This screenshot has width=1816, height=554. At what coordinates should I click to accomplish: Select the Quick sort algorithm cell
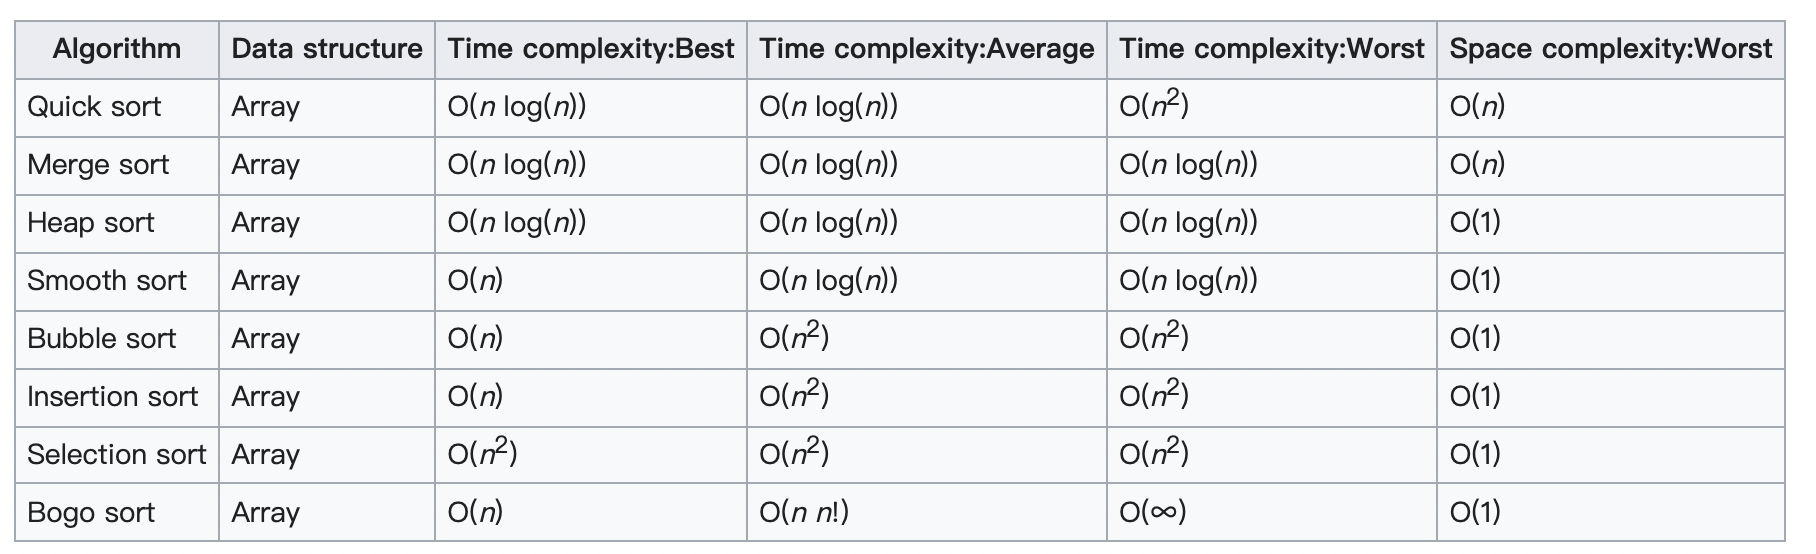[x=94, y=107]
